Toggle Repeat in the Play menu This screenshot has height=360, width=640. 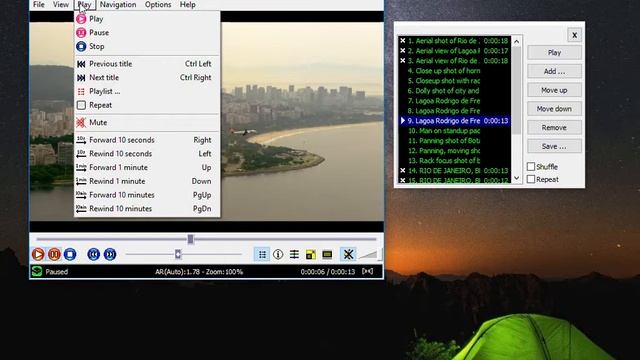coord(147,105)
